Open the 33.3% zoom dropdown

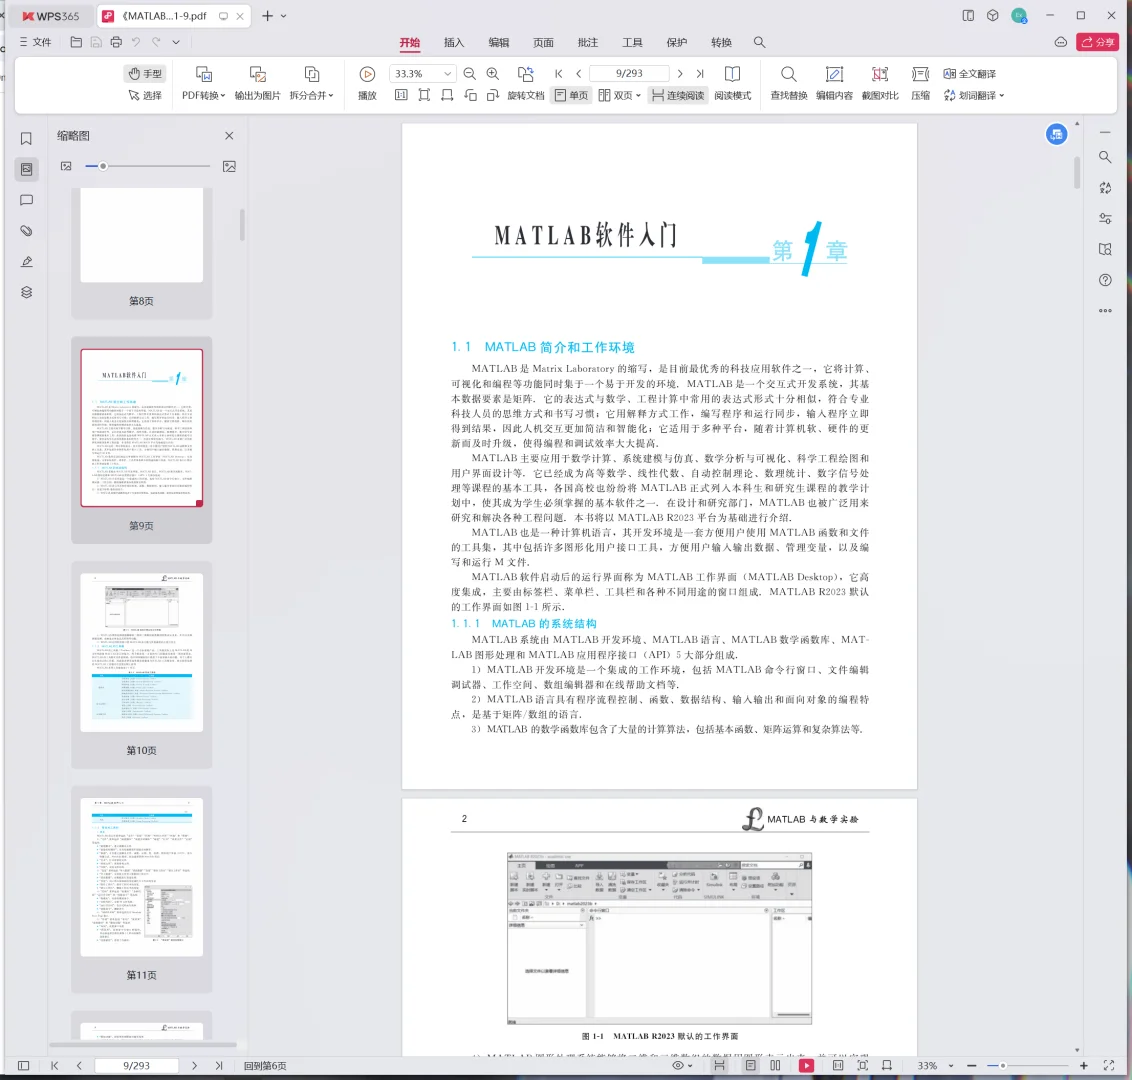click(x=448, y=74)
